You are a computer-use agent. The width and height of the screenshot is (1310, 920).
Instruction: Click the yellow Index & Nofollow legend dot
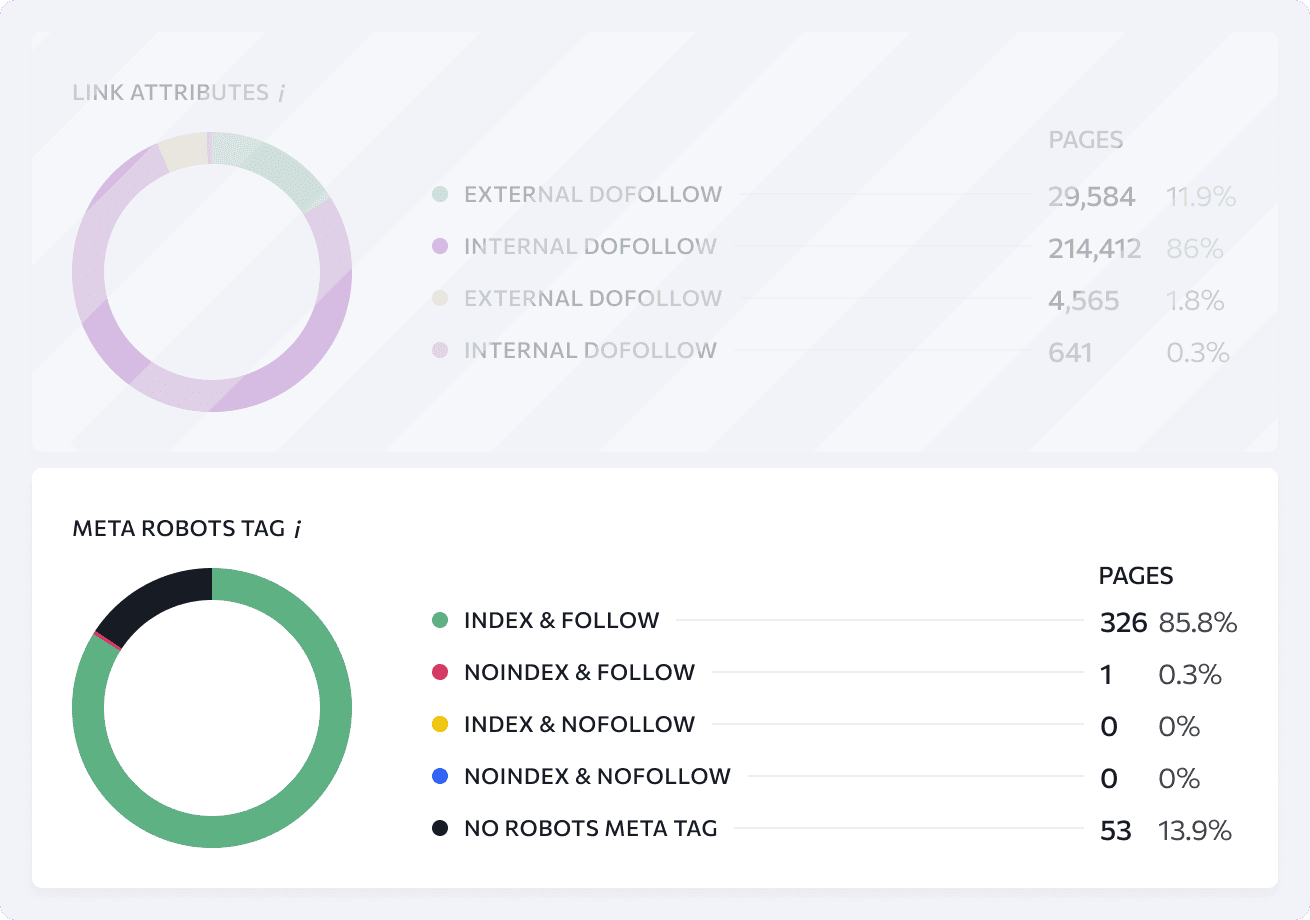click(x=440, y=724)
